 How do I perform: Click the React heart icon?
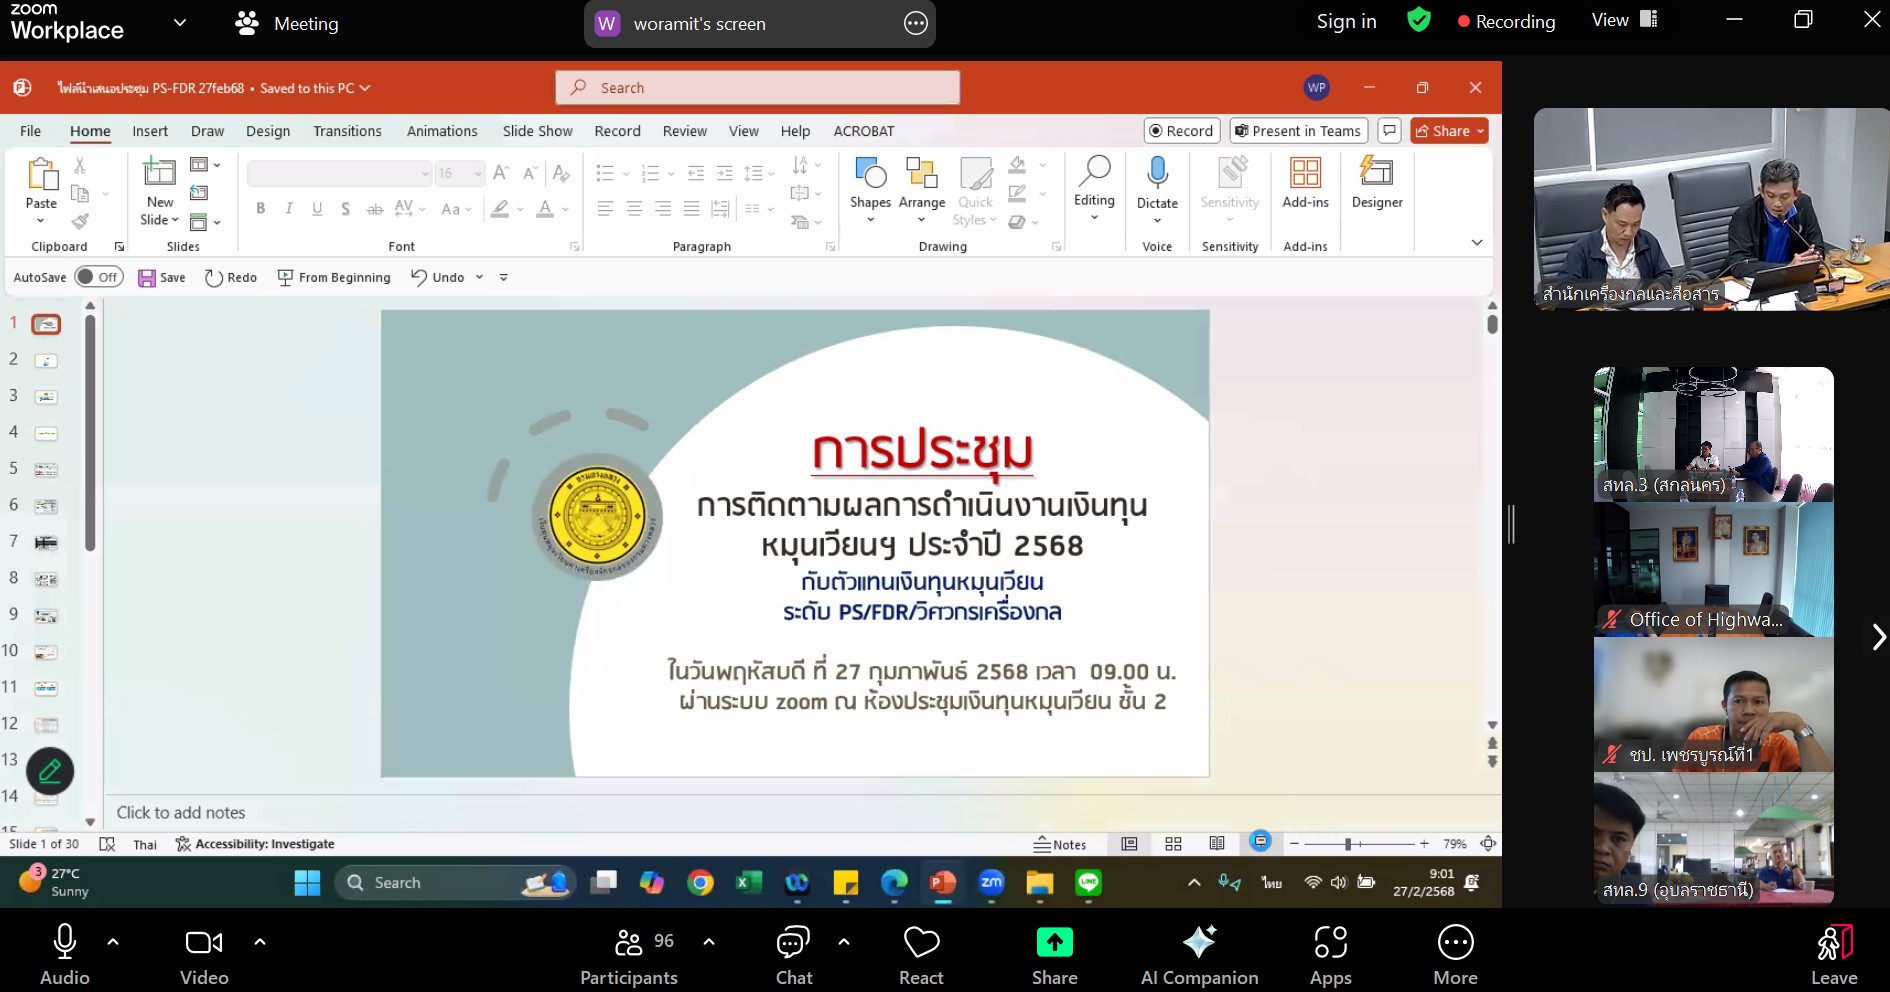[x=921, y=955]
